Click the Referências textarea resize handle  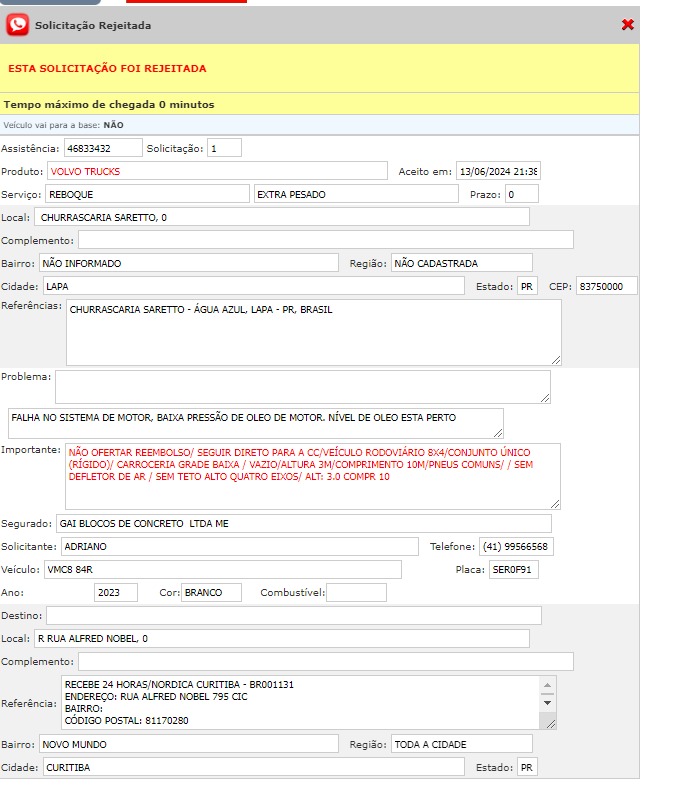pos(555,359)
